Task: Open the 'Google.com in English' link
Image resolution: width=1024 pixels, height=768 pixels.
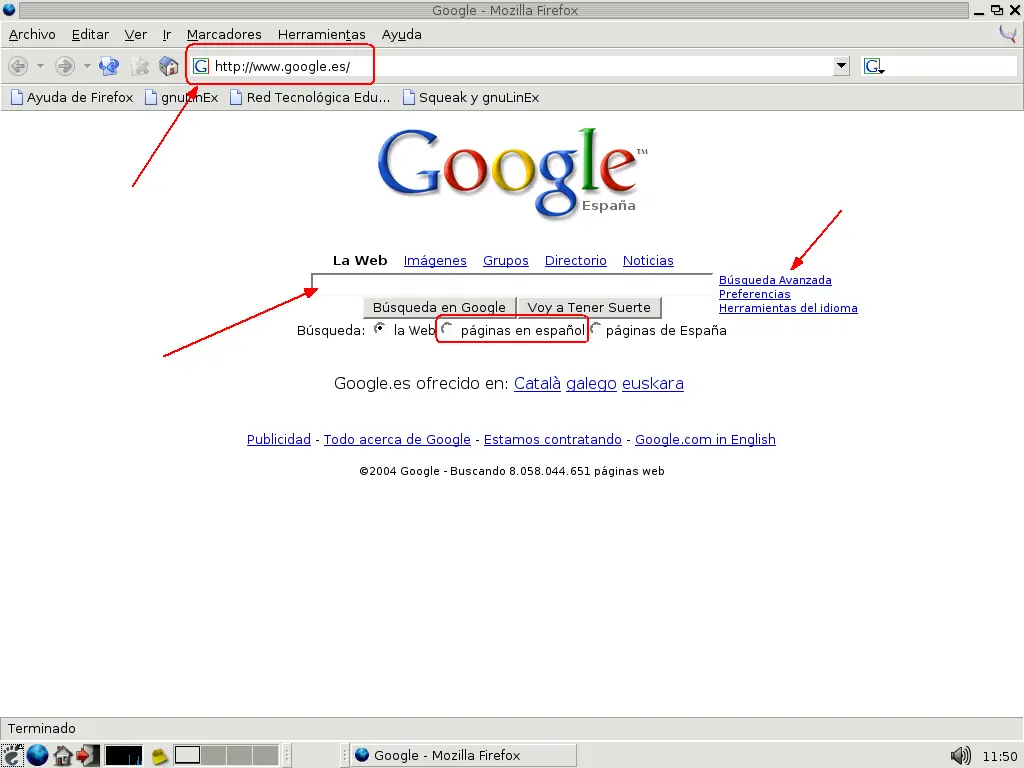Action: [705, 440]
